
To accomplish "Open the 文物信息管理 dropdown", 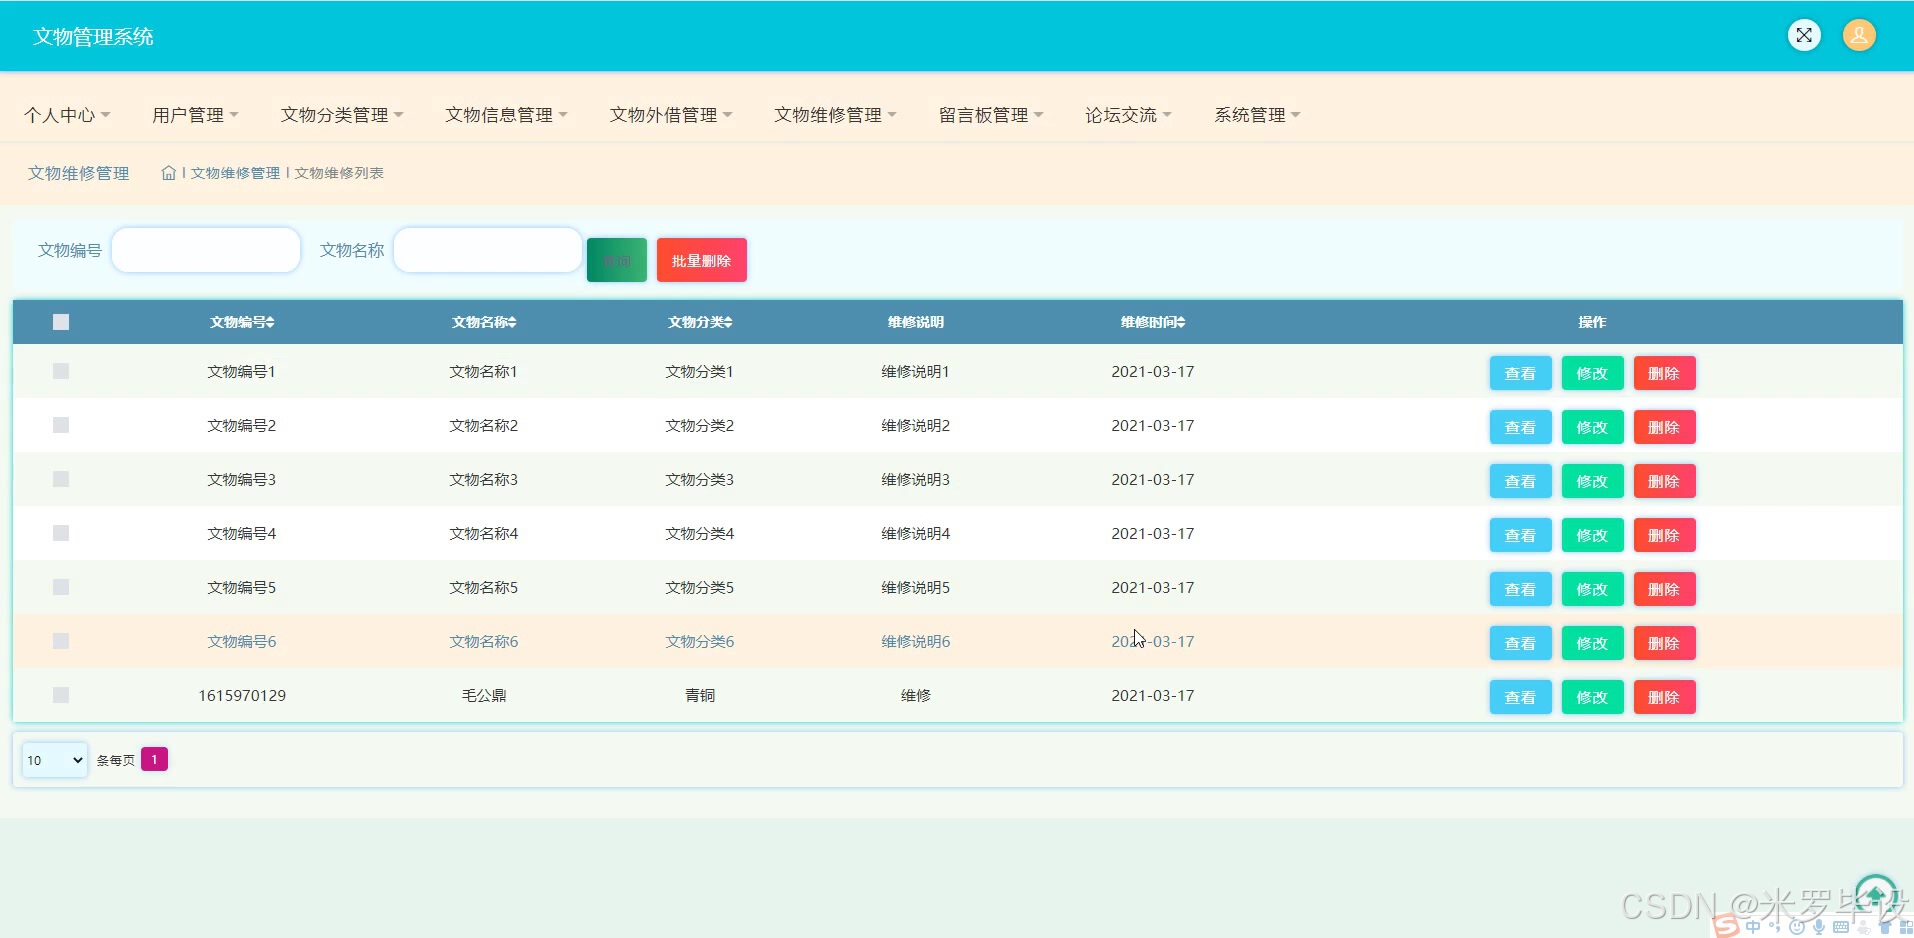I will [x=506, y=115].
